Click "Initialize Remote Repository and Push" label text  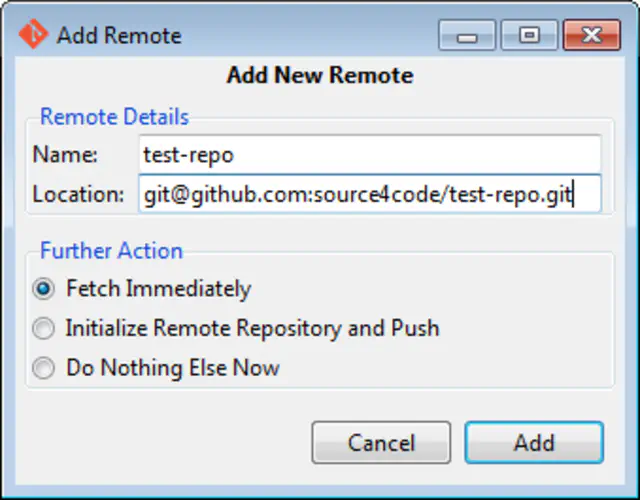(x=252, y=328)
